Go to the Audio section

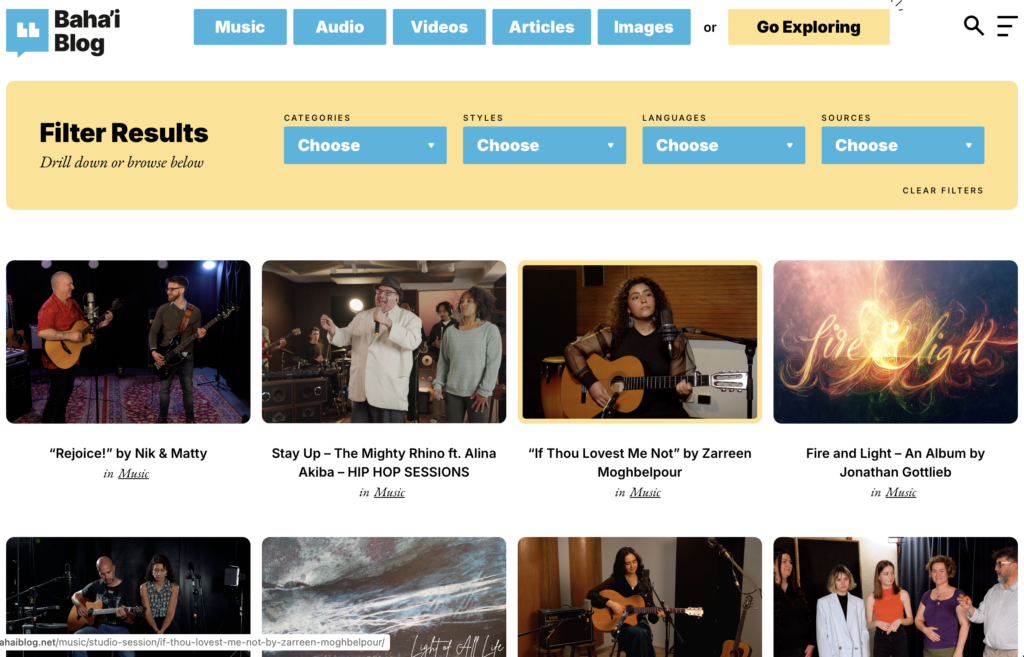click(x=340, y=27)
